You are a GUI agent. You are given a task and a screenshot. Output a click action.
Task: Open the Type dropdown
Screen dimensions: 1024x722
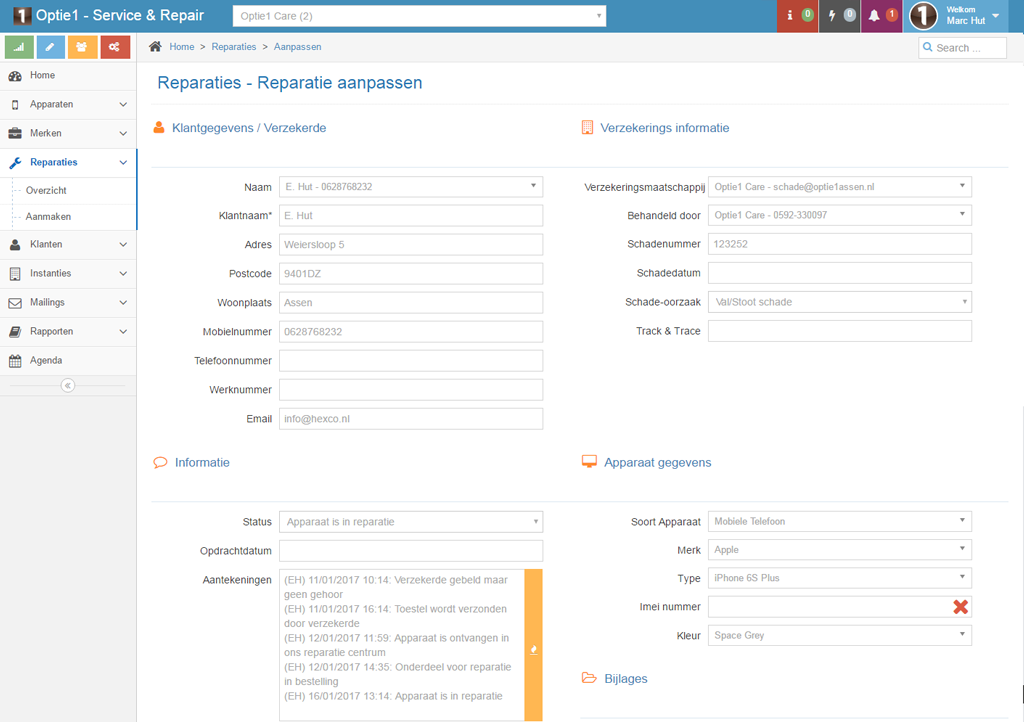click(x=840, y=578)
